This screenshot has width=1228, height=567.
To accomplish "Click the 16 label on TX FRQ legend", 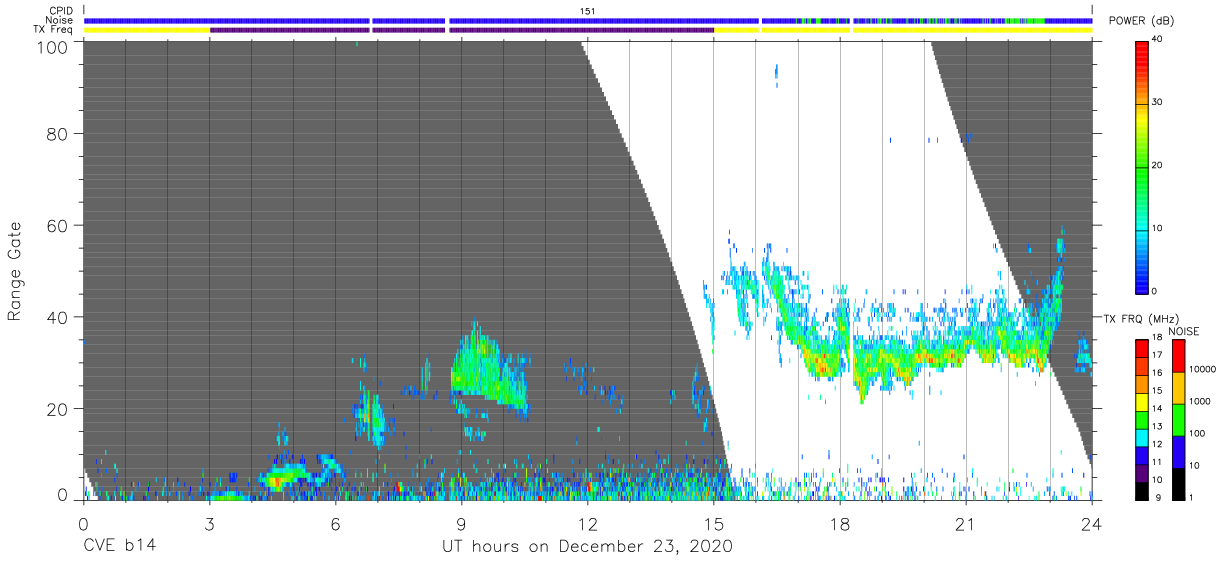I will pyautogui.click(x=1157, y=373).
